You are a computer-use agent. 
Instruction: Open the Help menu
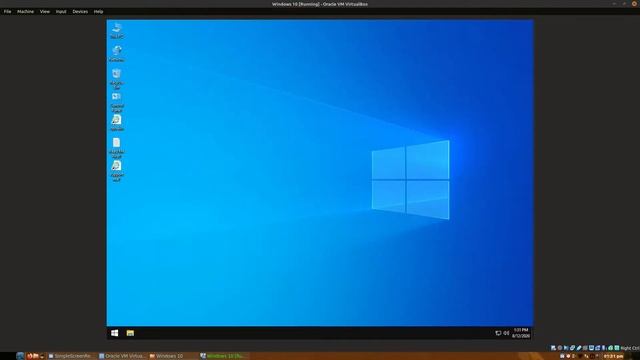(x=98, y=11)
